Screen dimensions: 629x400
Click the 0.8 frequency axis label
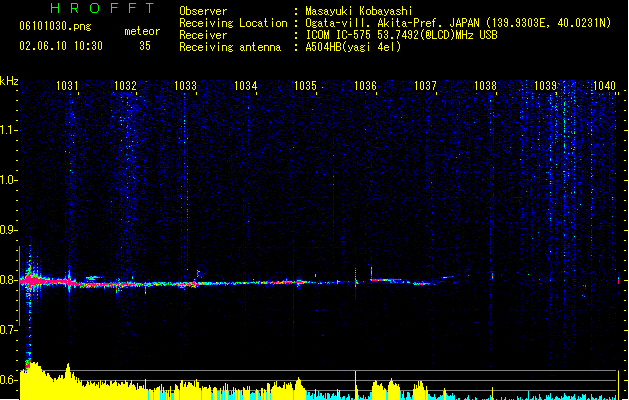[8, 280]
